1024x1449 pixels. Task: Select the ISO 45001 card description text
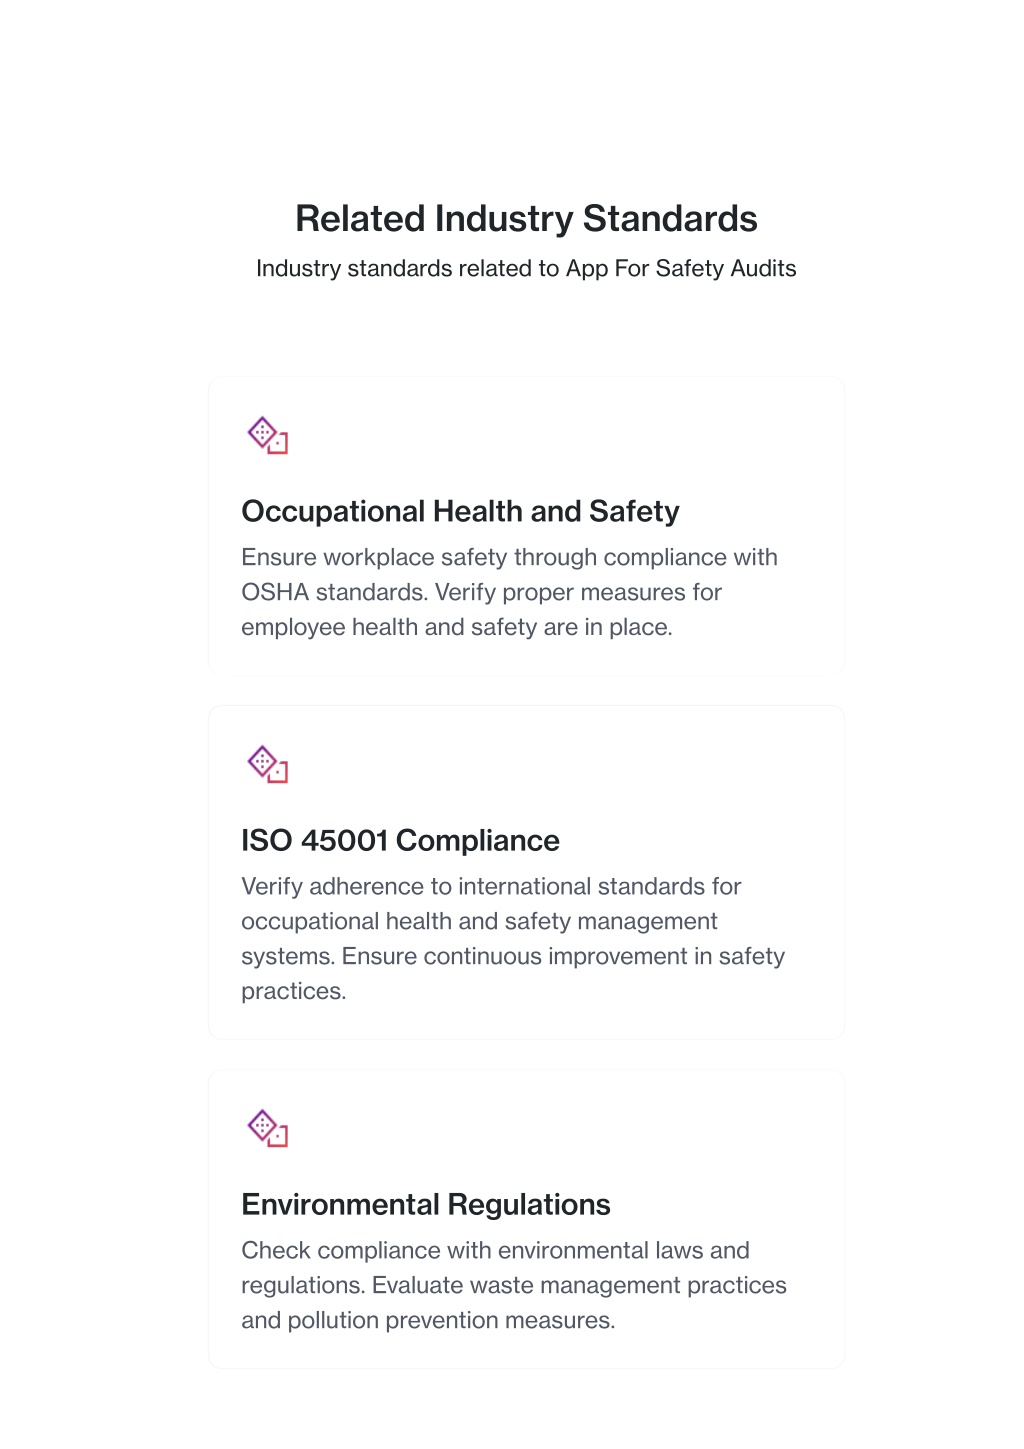point(513,938)
